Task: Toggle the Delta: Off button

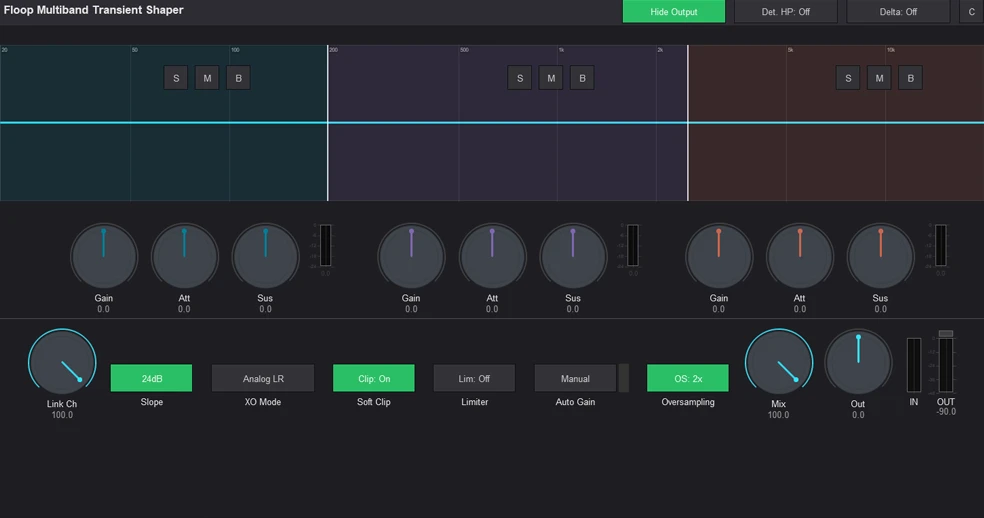Action: pyautogui.click(x=898, y=11)
